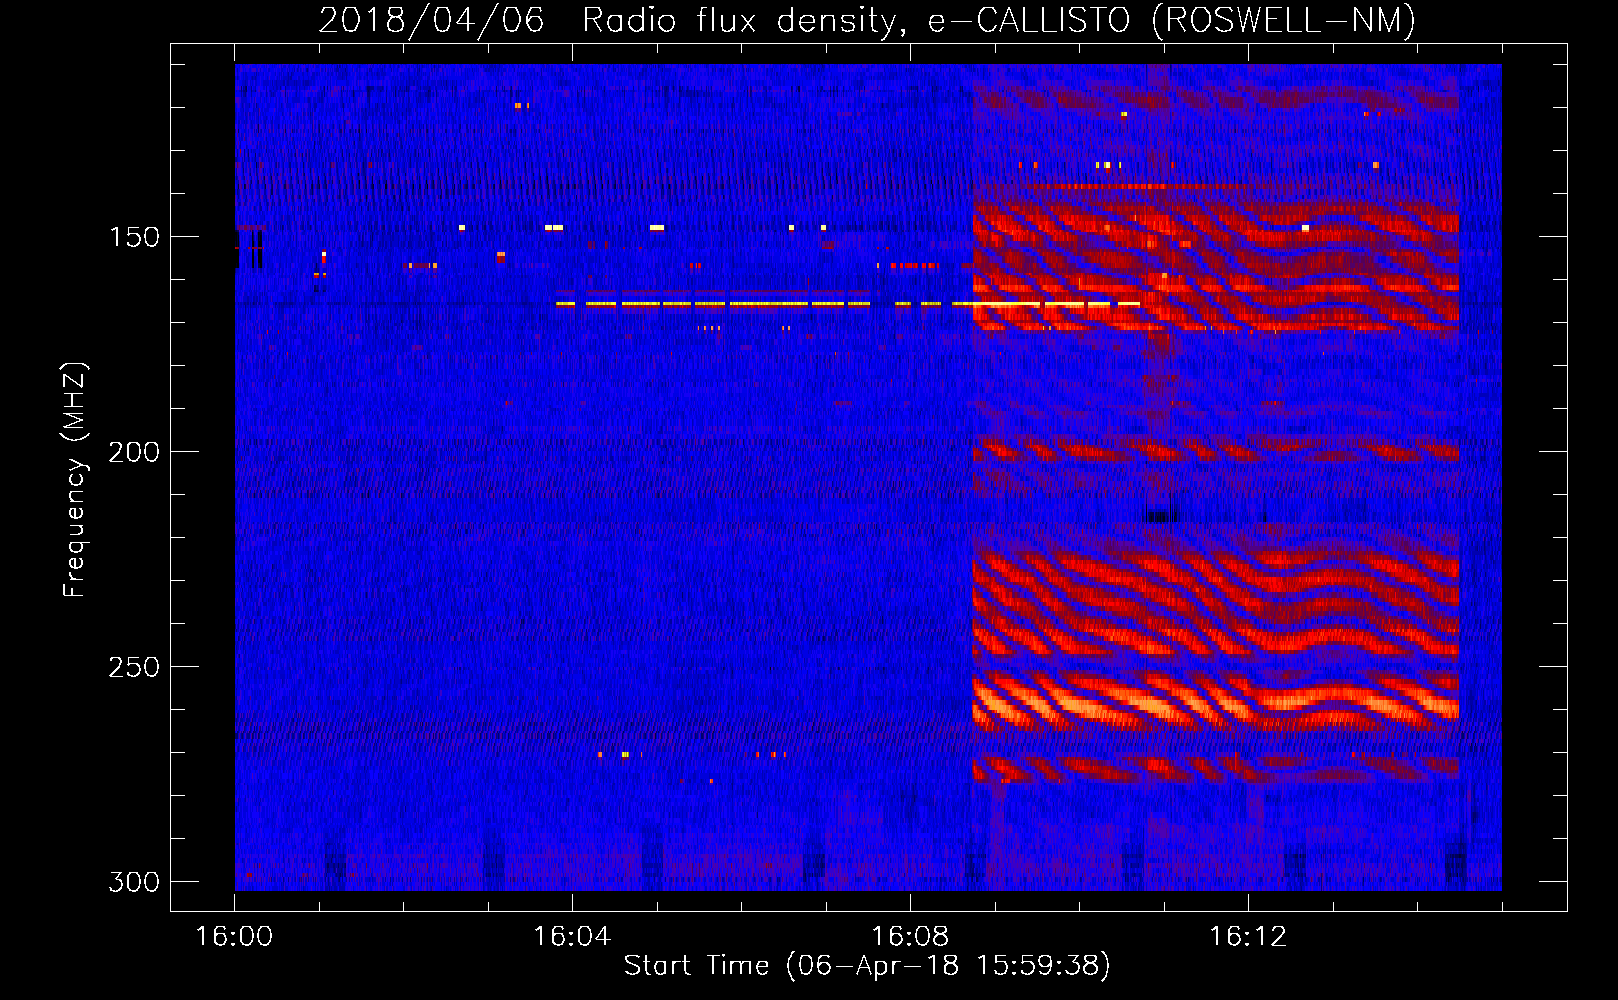Click the 16:00 time tick label

[x=234, y=937]
